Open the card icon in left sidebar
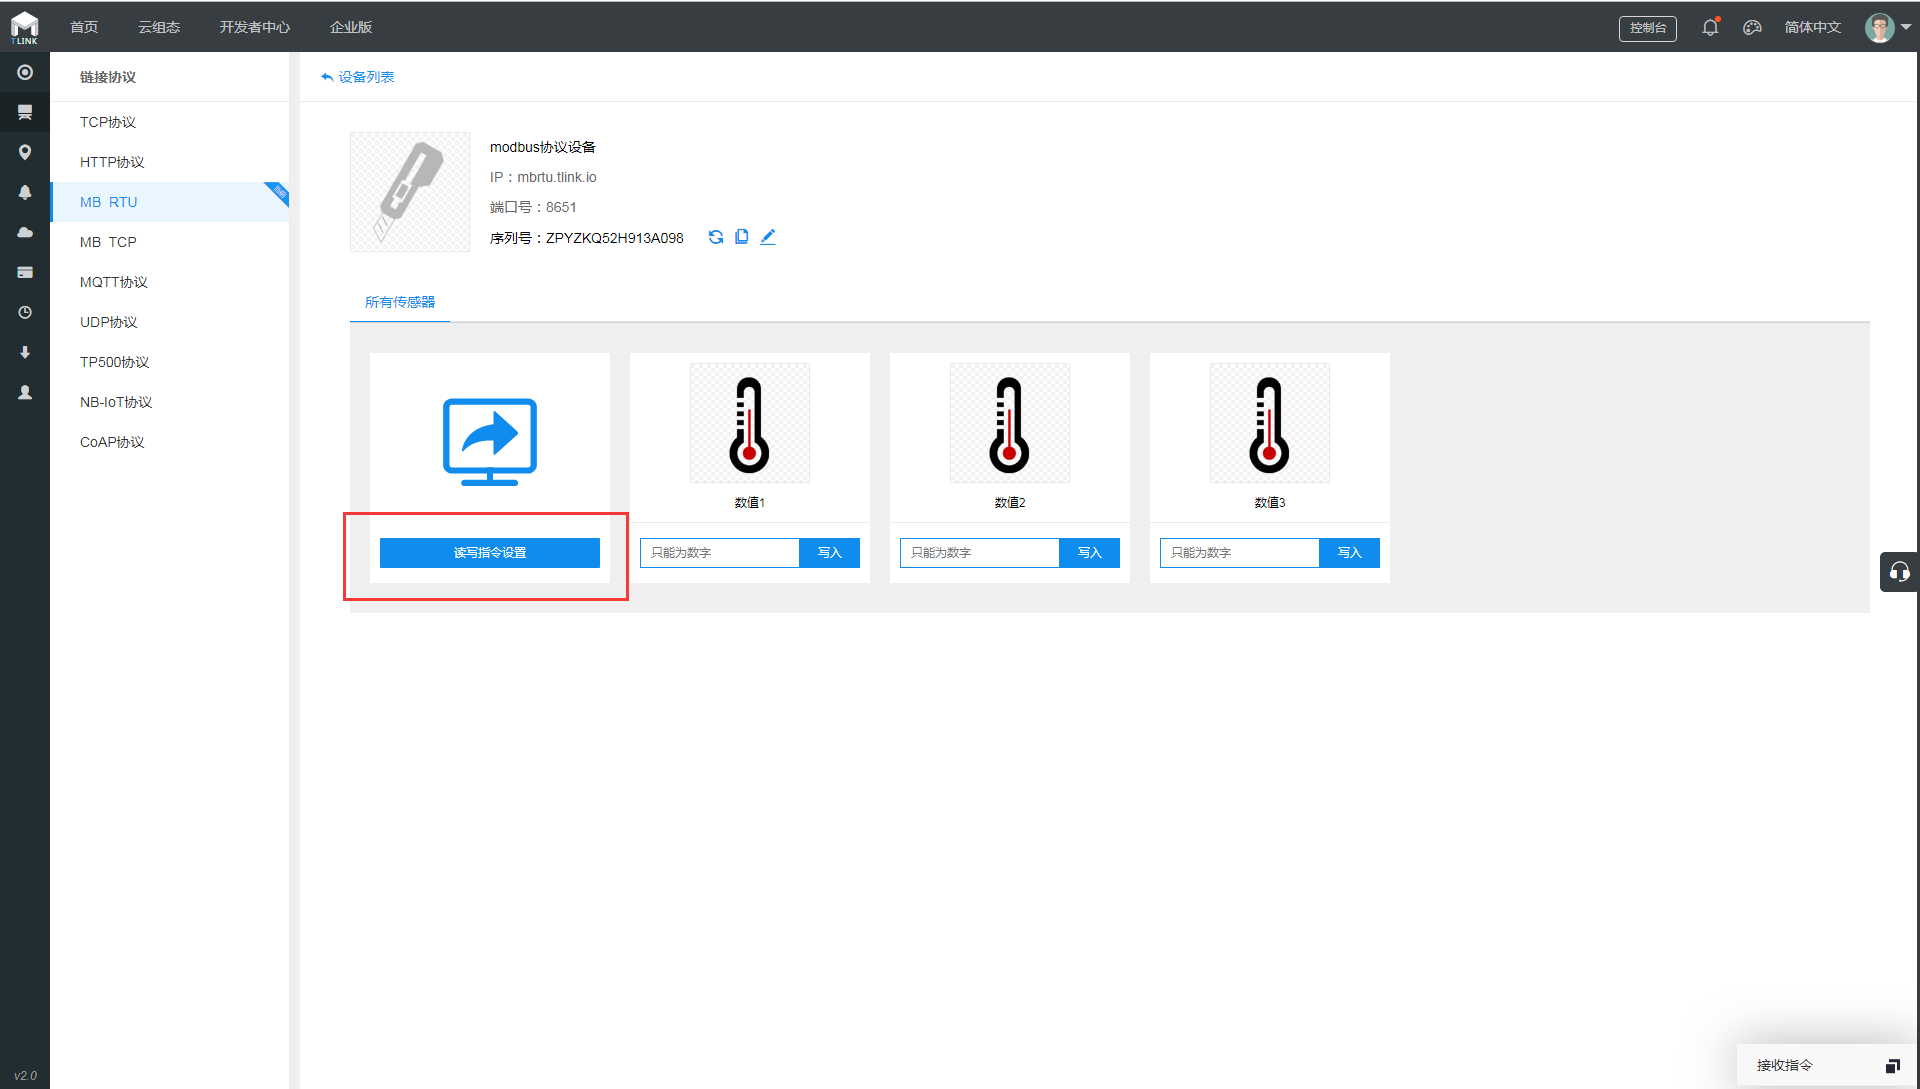Image resolution: width=1920 pixels, height=1089 pixels. click(x=25, y=272)
